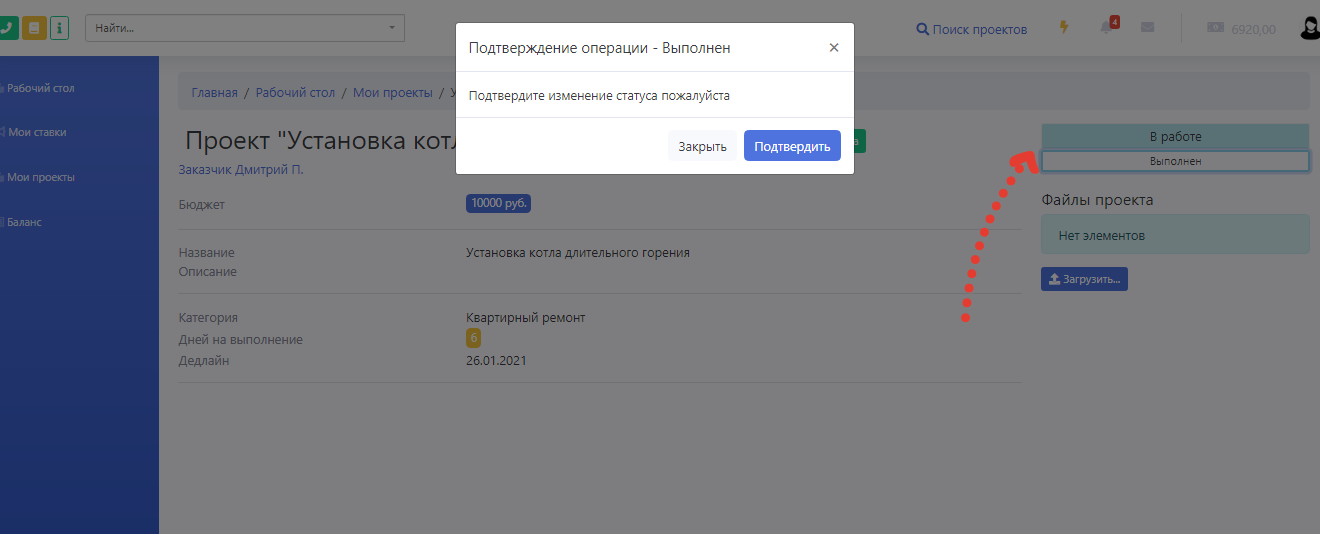Viewport: 1320px width, 534px height.
Task: Open the user avatar profile icon
Action: (1310, 28)
